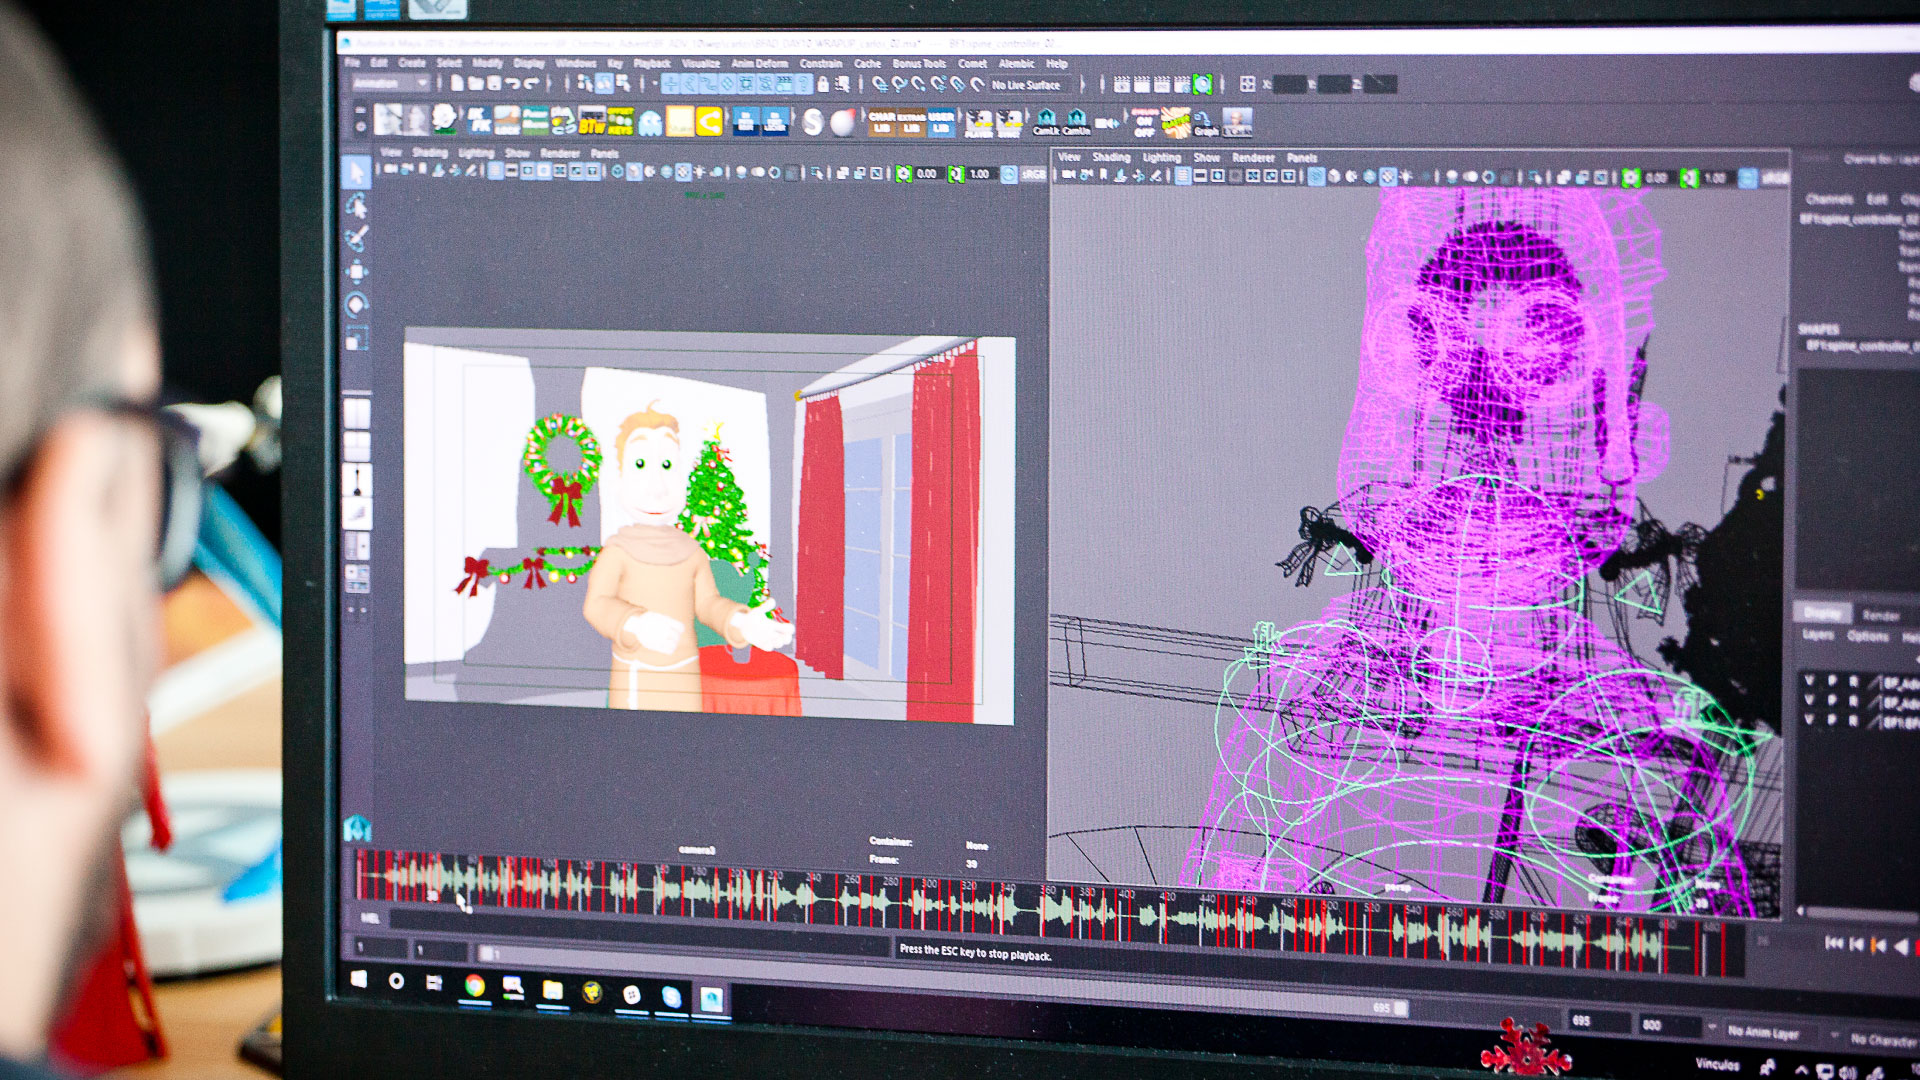The image size is (1920, 1080).
Task: Pick the Lasso select tool
Action: (356, 206)
